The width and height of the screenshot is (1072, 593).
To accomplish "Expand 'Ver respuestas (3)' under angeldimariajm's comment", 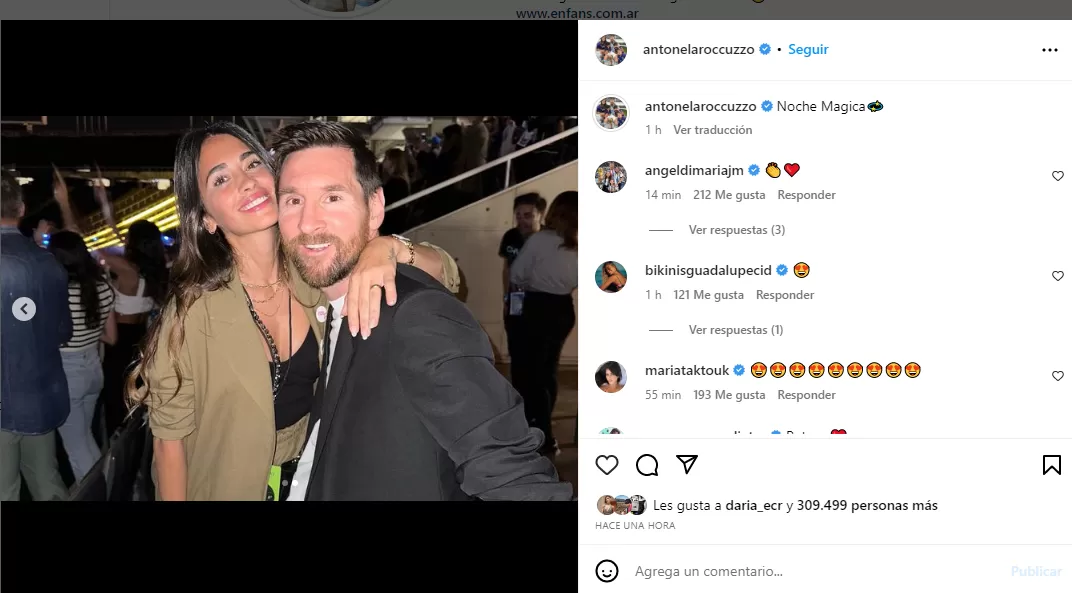I will (737, 229).
